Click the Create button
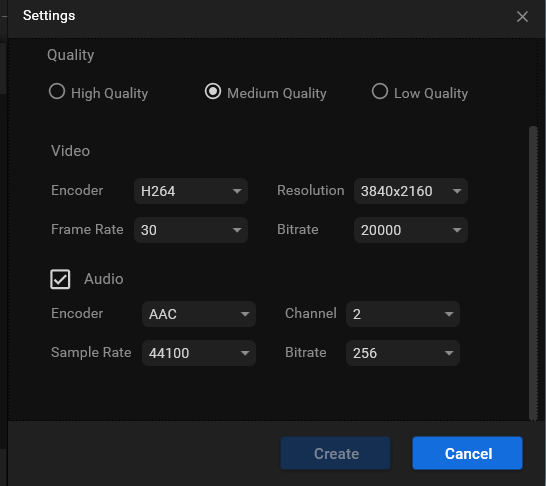 336,453
